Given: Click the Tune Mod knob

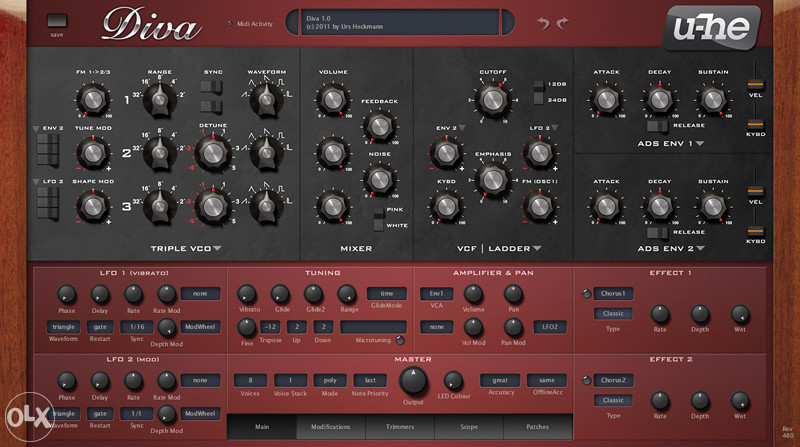Looking at the screenshot, I should [x=93, y=153].
